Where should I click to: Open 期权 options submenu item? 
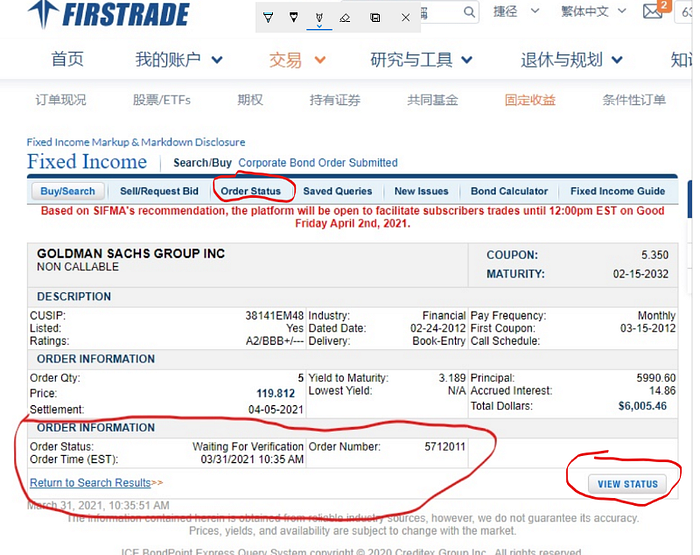click(250, 100)
